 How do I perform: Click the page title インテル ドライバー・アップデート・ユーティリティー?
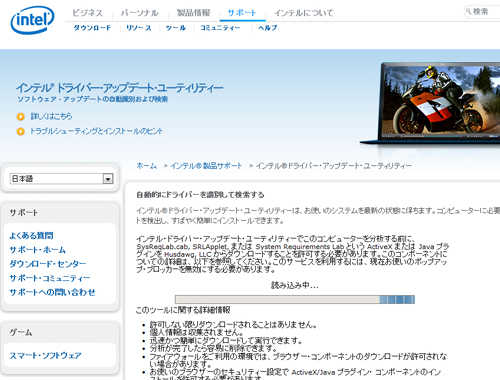[120, 88]
